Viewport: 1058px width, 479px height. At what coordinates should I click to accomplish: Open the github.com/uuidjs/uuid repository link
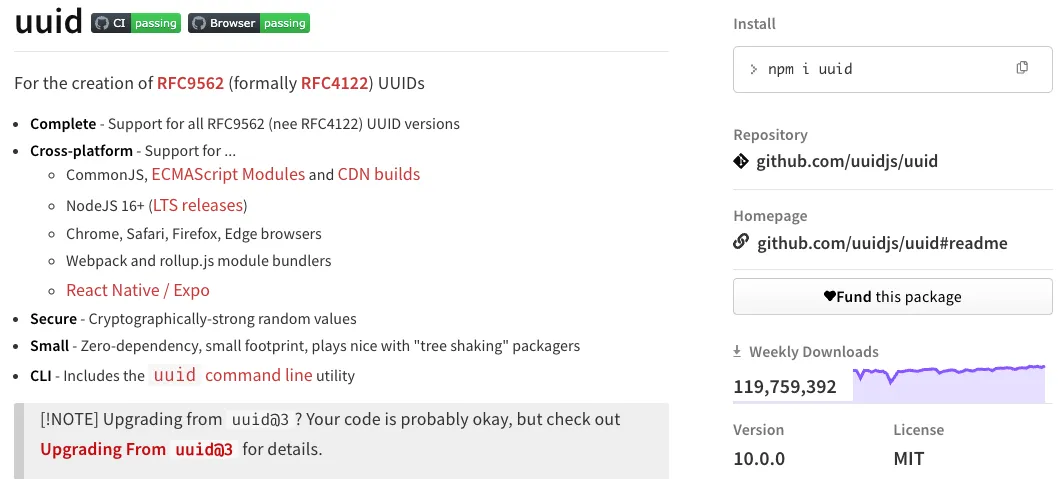pos(847,161)
